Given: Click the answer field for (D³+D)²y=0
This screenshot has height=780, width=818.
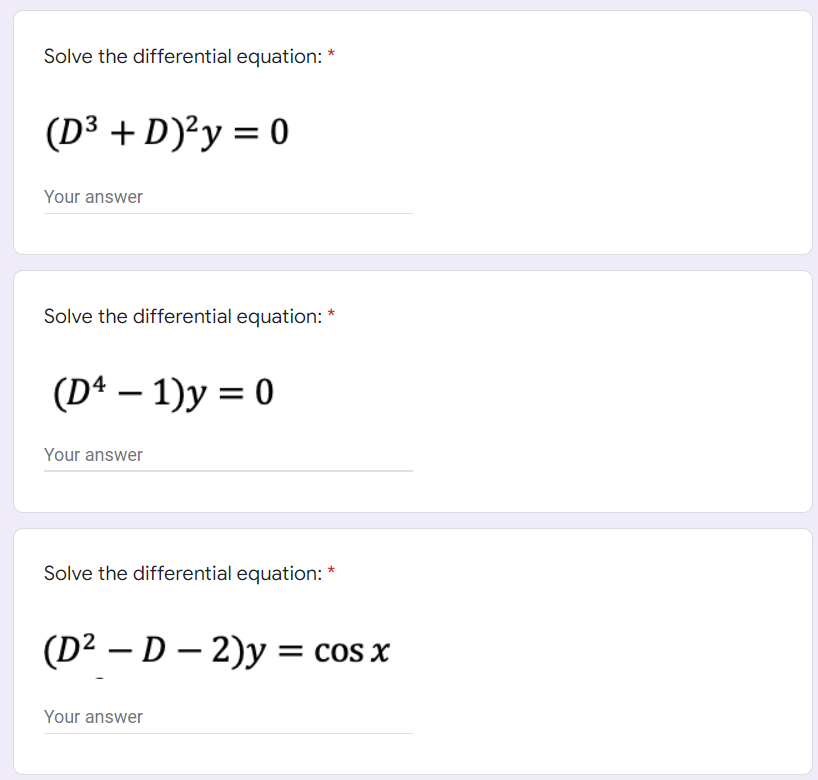Looking at the screenshot, I should [228, 197].
